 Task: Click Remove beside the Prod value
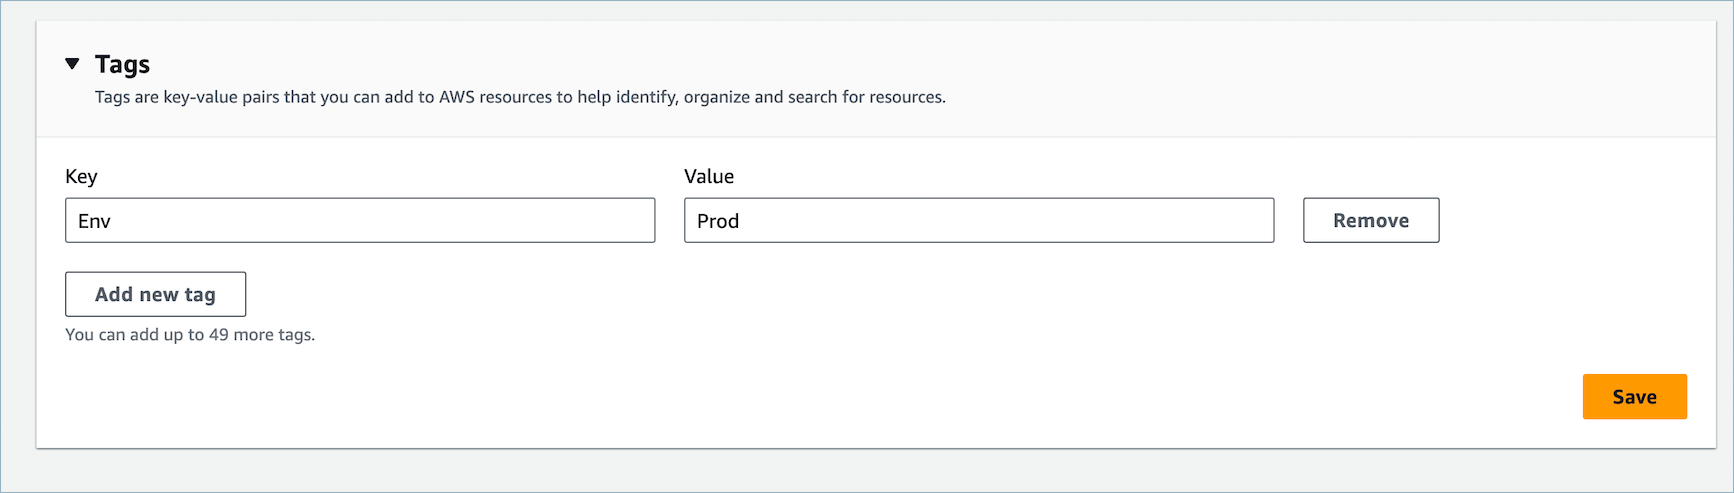coord(1370,220)
